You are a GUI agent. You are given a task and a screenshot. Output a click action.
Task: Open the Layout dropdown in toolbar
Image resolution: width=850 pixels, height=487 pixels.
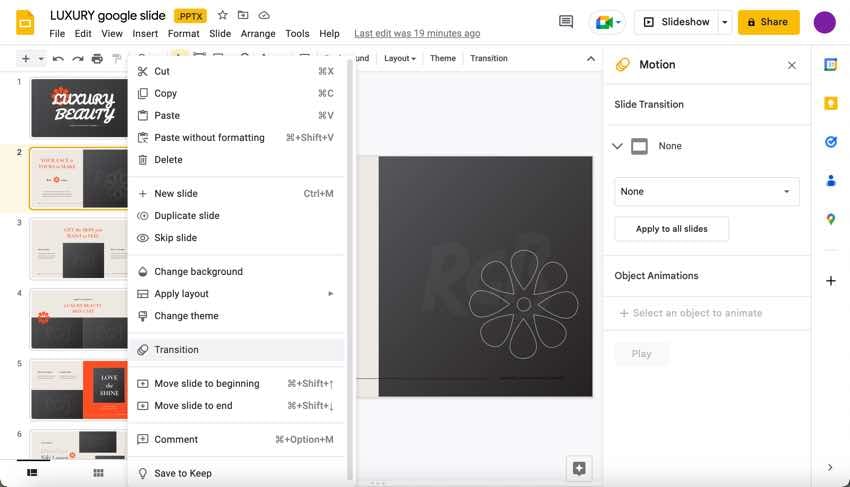tap(399, 59)
